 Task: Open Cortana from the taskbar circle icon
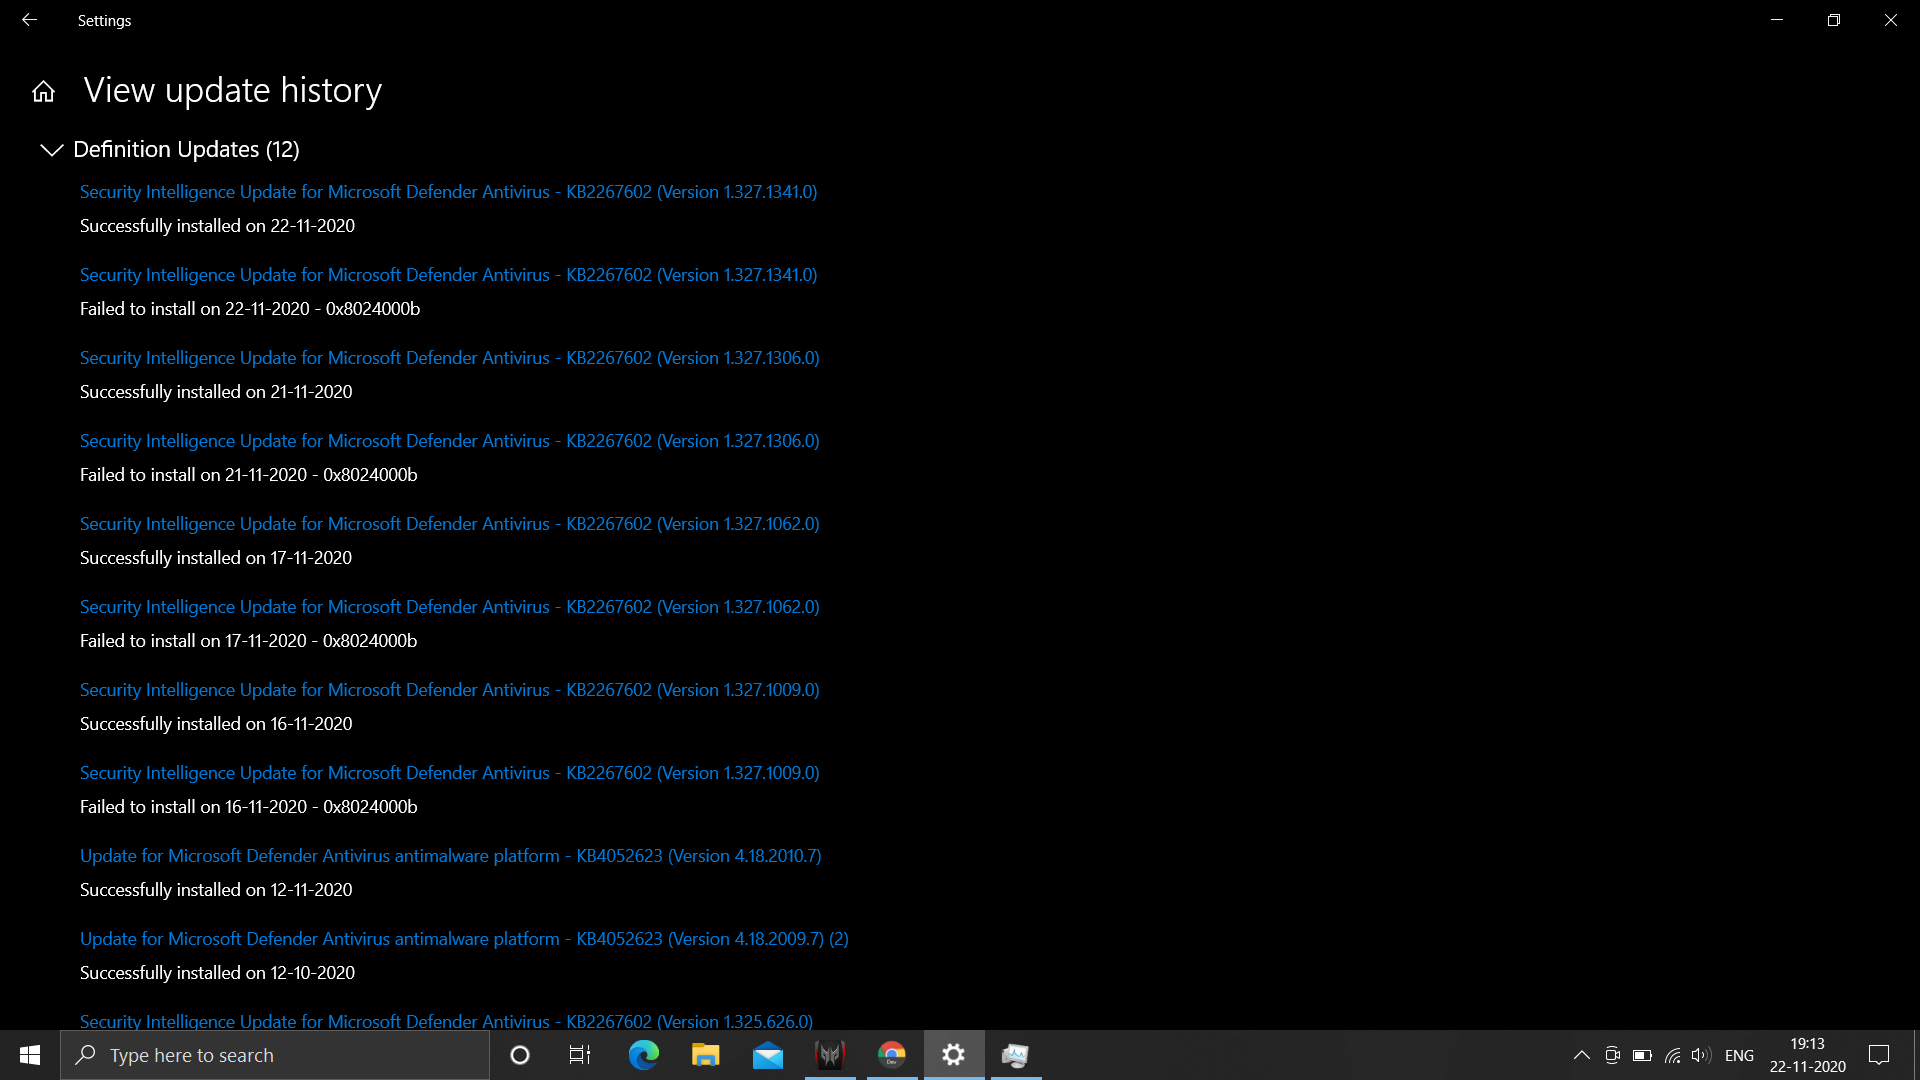click(520, 1055)
